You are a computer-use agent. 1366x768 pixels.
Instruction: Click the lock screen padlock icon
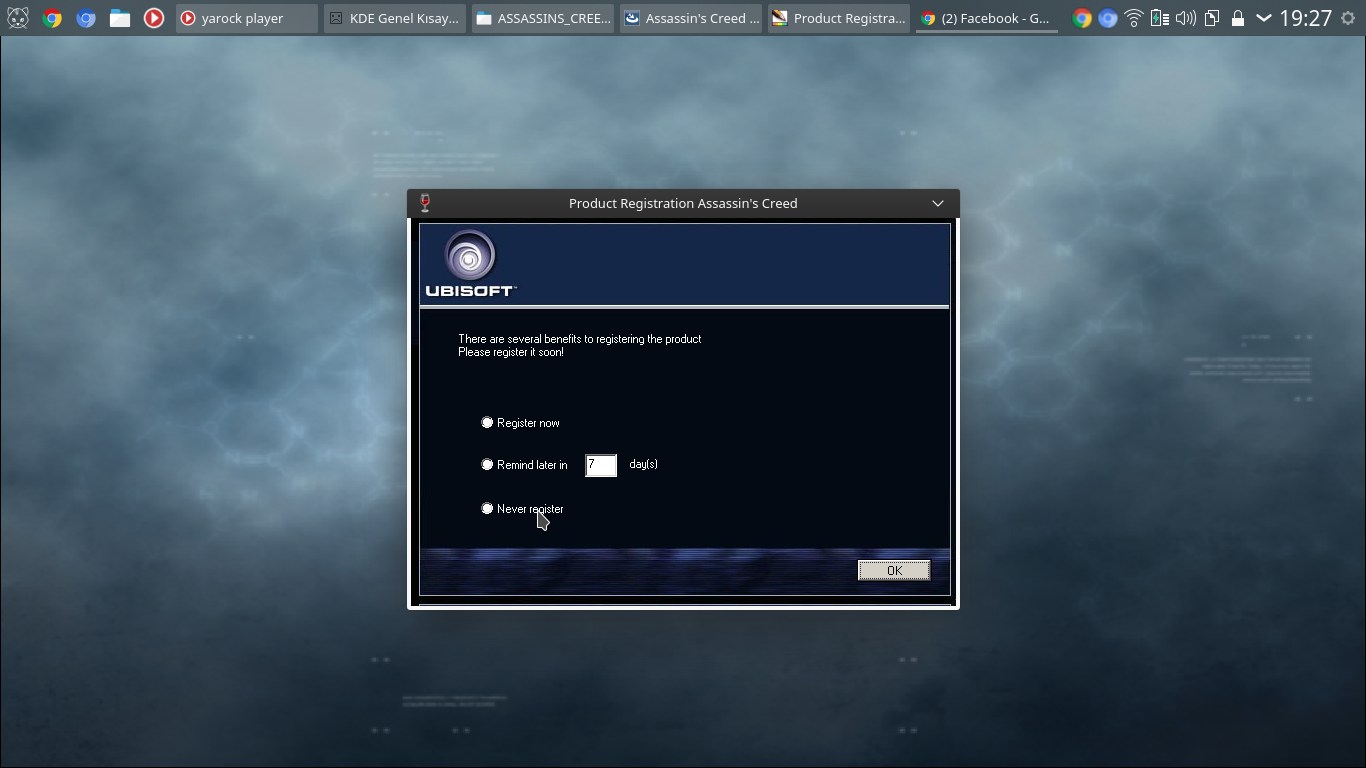tap(1238, 18)
